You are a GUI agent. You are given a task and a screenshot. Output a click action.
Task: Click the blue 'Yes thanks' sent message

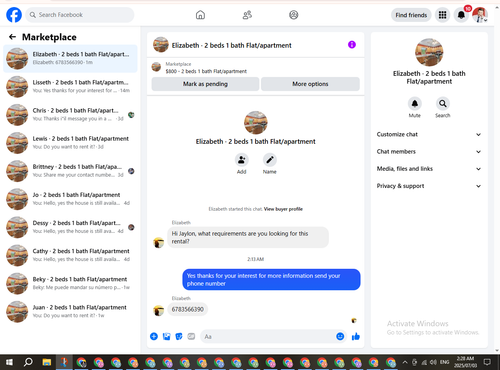coord(271,280)
